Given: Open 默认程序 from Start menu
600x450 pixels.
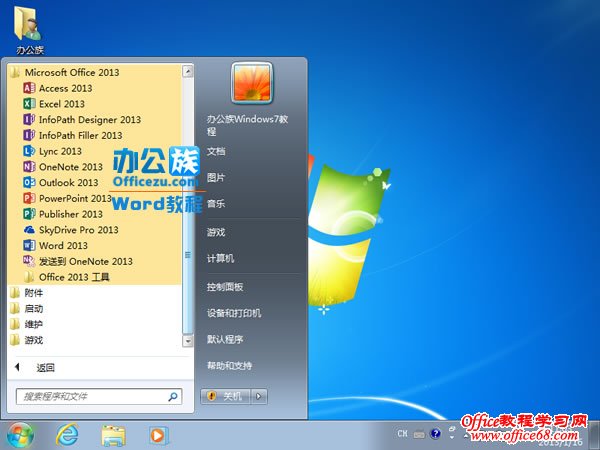Looking at the screenshot, I should (x=225, y=339).
